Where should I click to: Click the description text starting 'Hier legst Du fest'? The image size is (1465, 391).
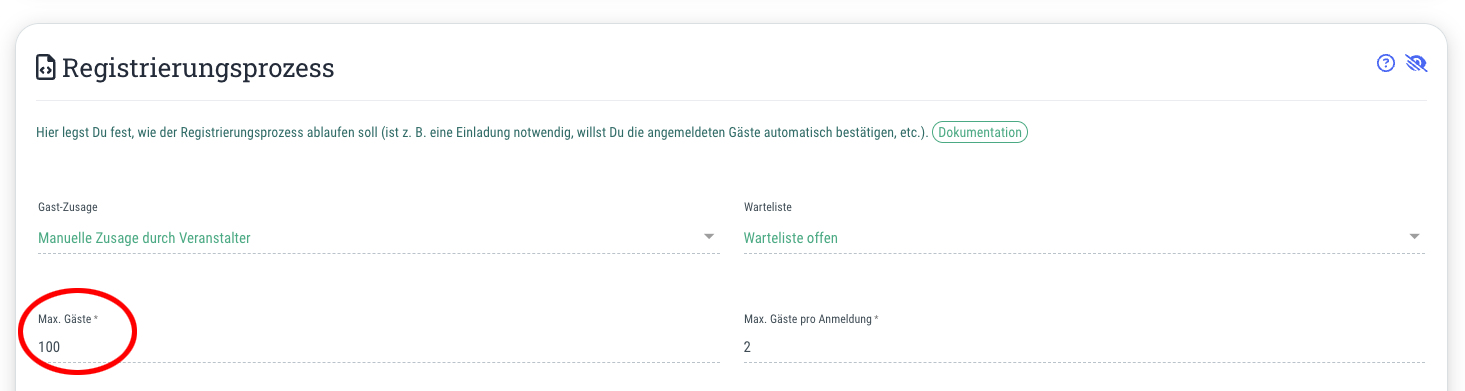[481, 132]
